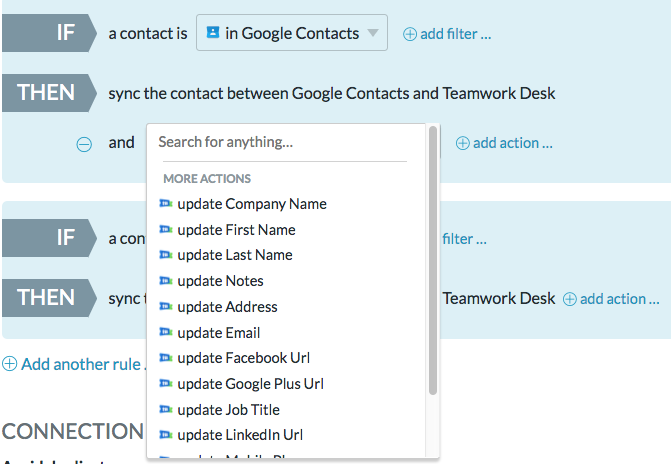Choose 'update Job Title' from list
671x464 pixels.
pyautogui.click(x=219, y=410)
